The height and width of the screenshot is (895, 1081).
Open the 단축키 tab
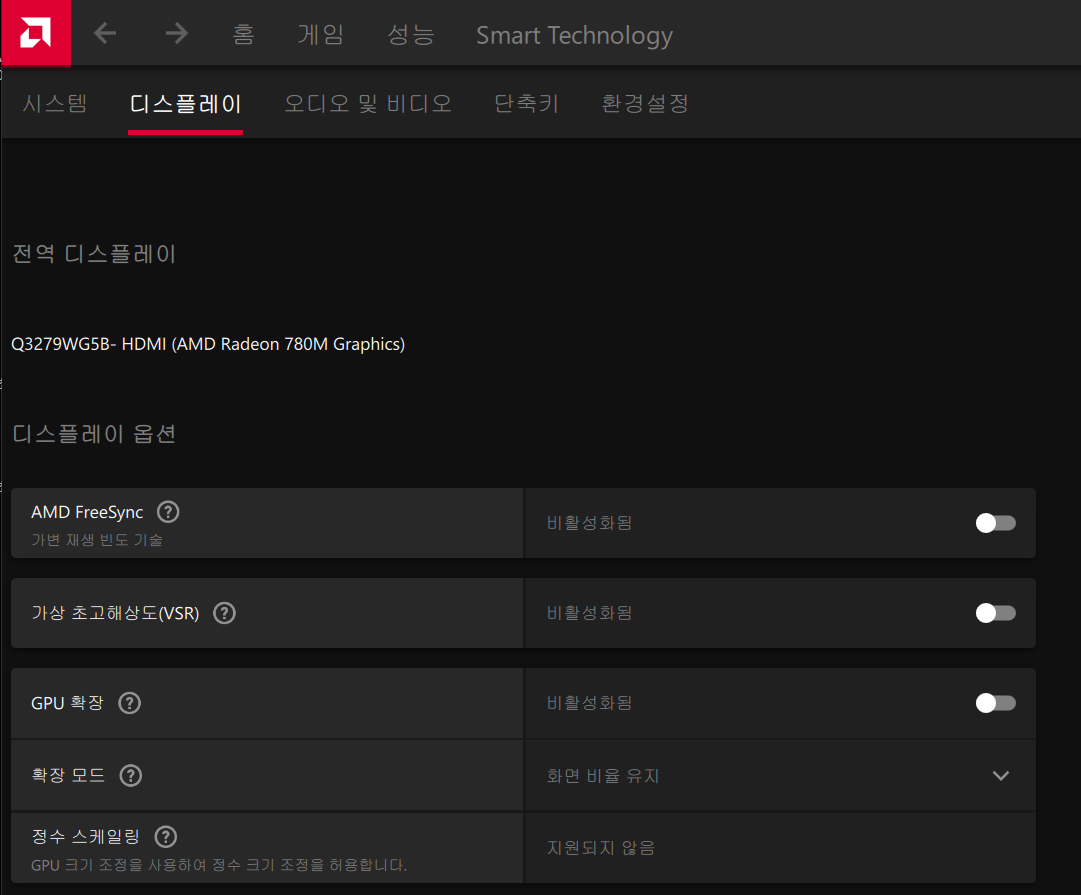(526, 103)
